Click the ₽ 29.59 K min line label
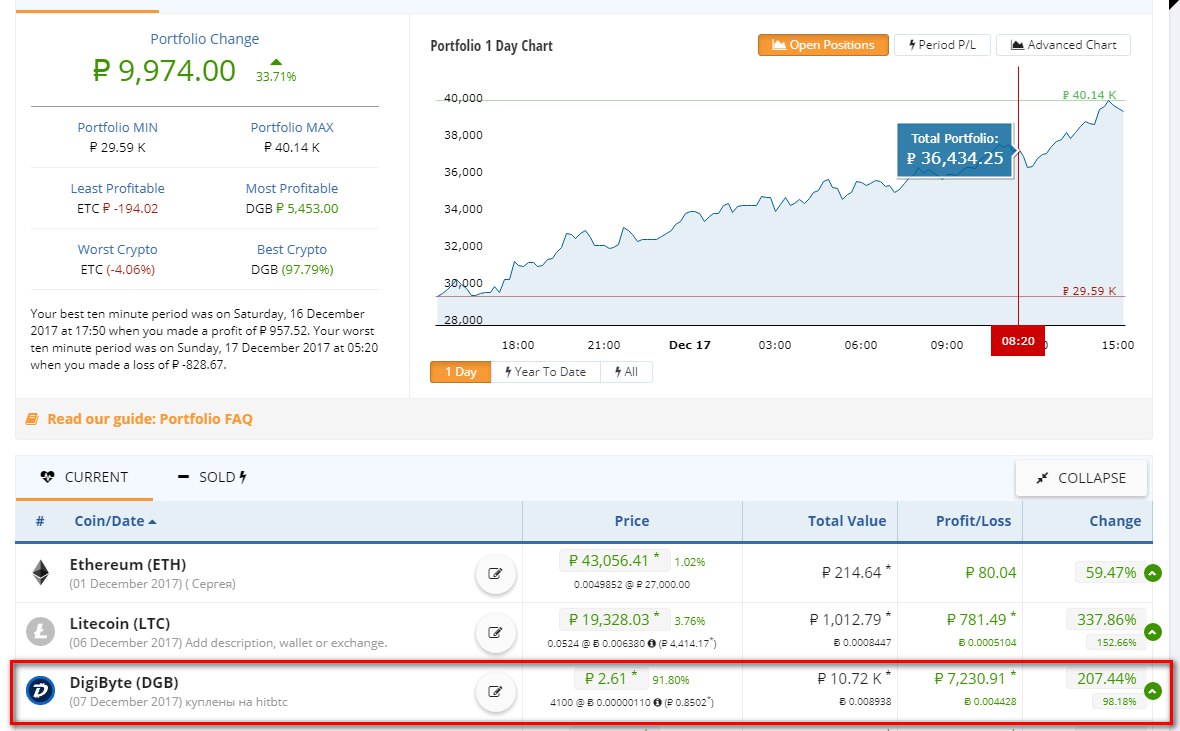 click(1089, 291)
